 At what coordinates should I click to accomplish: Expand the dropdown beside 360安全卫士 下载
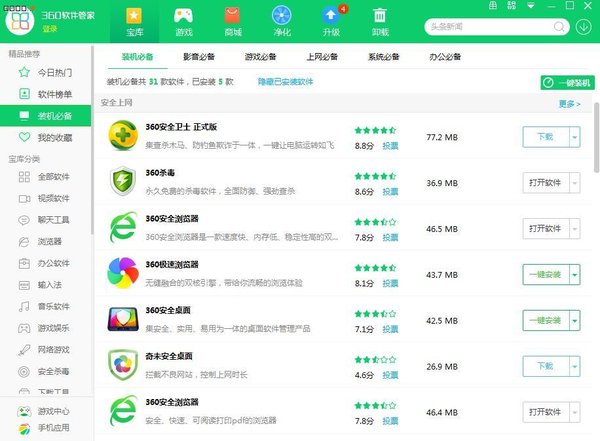[574, 137]
